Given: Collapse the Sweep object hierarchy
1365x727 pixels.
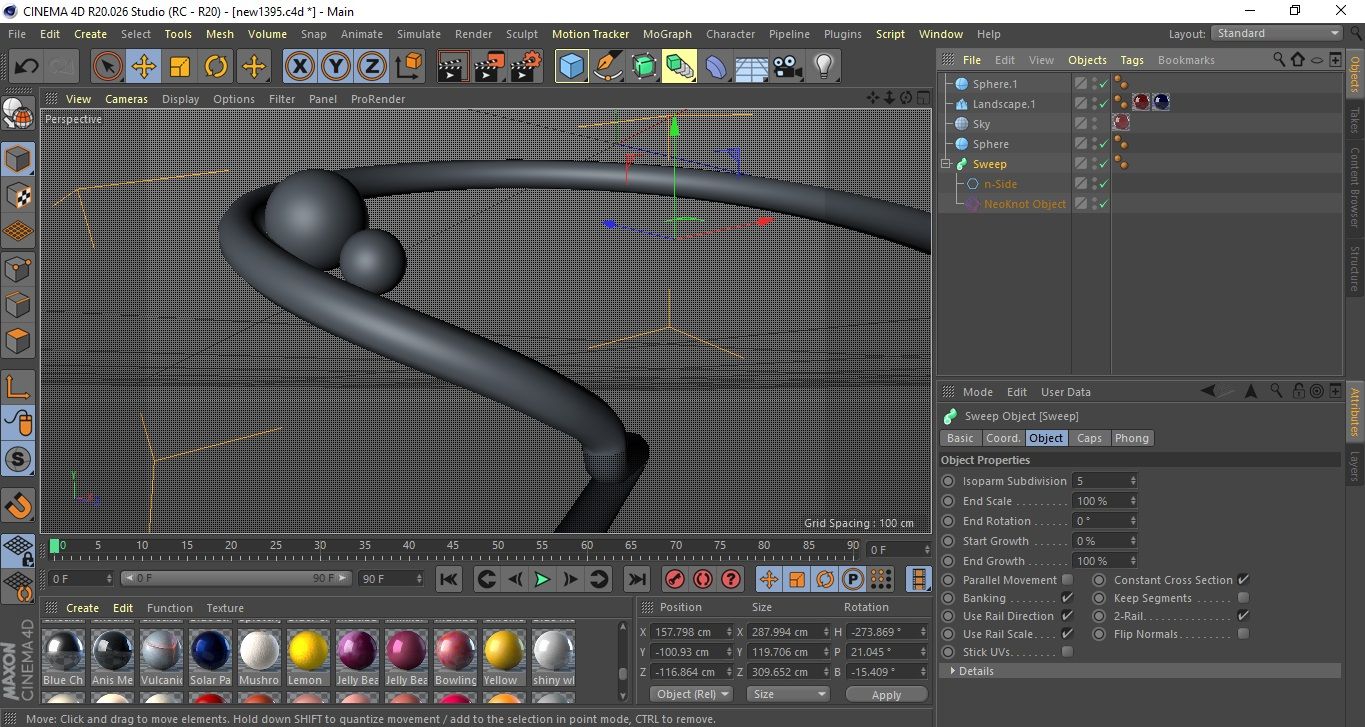Looking at the screenshot, I should [945, 164].
